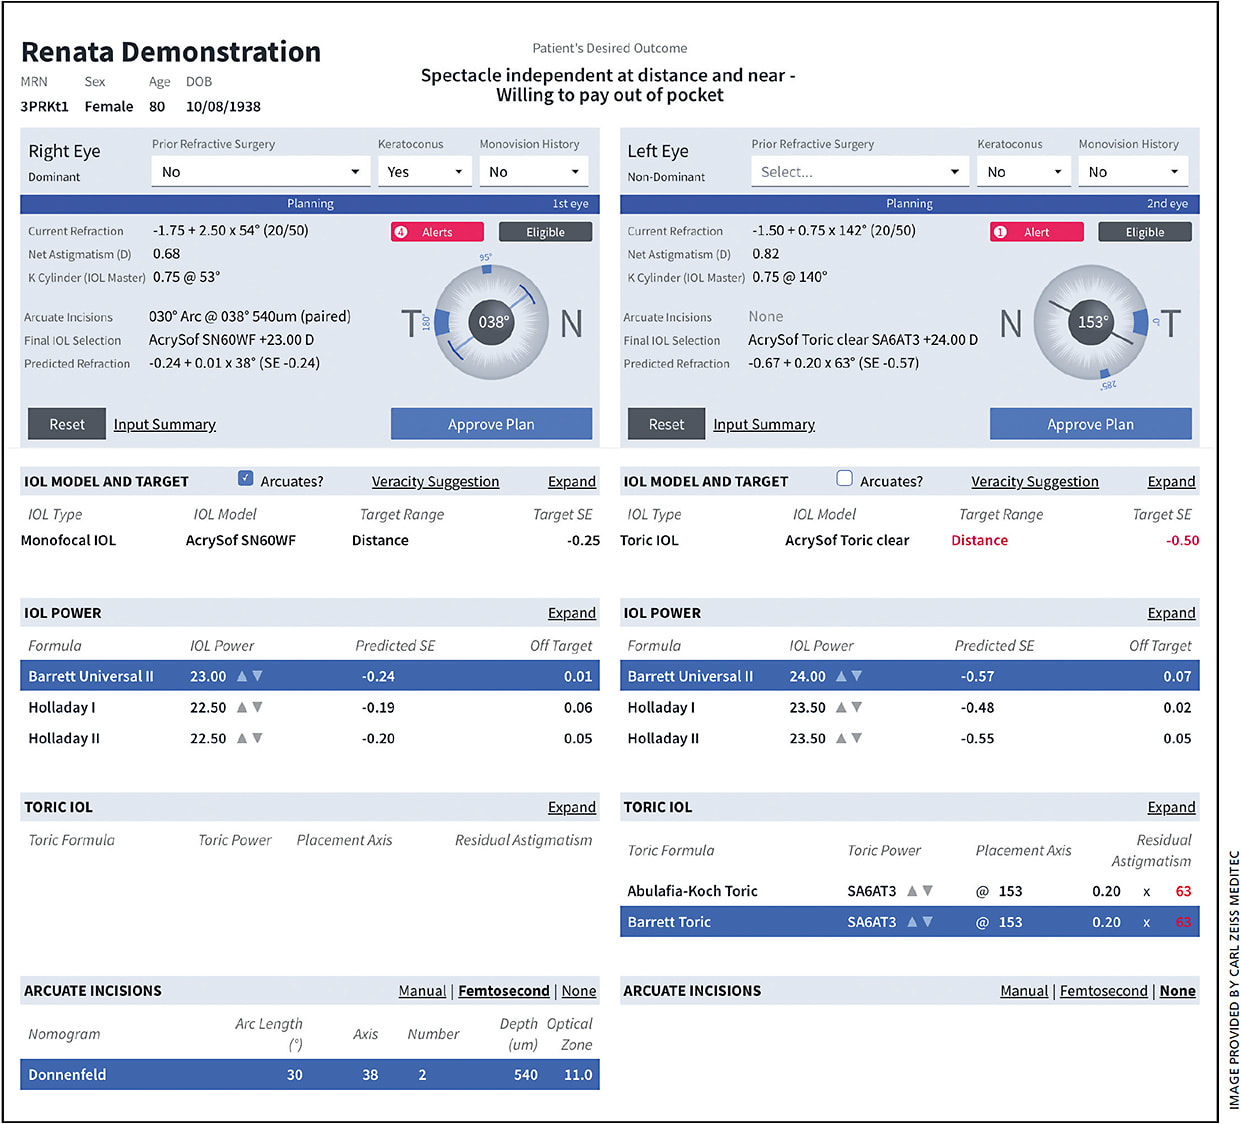Open right eye Input Summary link

[165, 424]
